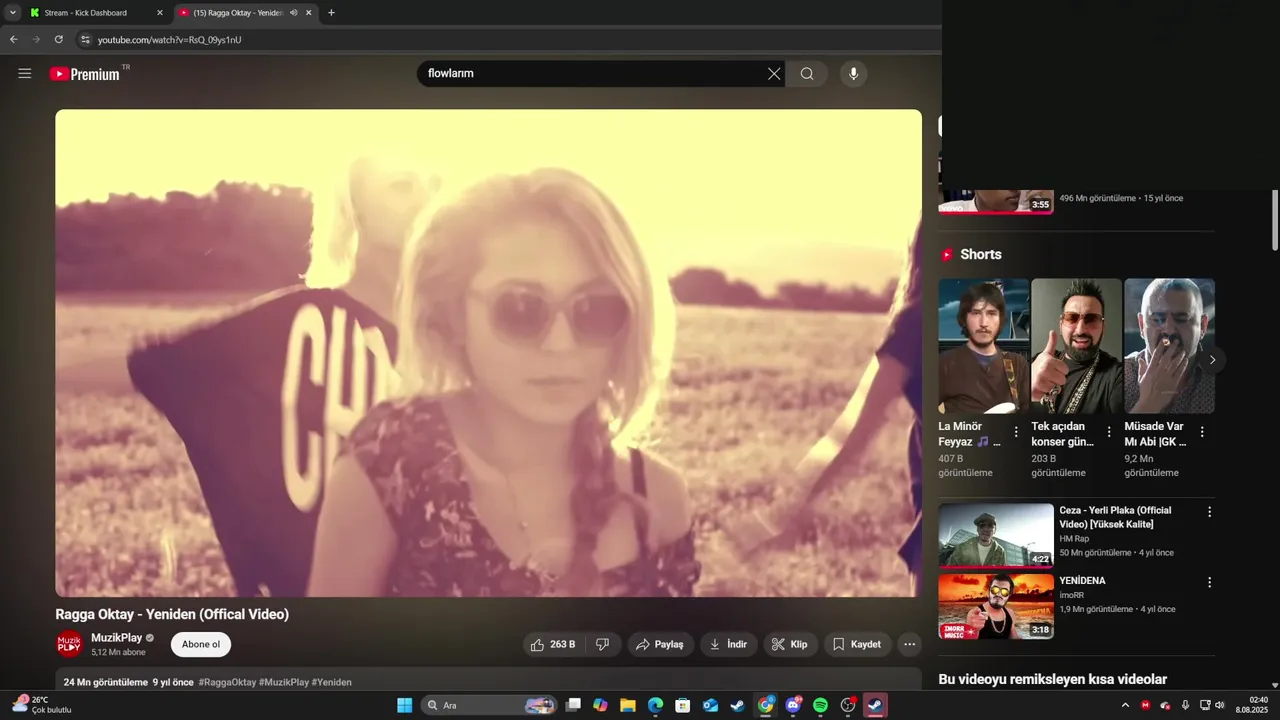Open MuzikPlay channel name link
The height and width of the screenshot is (720, 1280).
point(117,638)
